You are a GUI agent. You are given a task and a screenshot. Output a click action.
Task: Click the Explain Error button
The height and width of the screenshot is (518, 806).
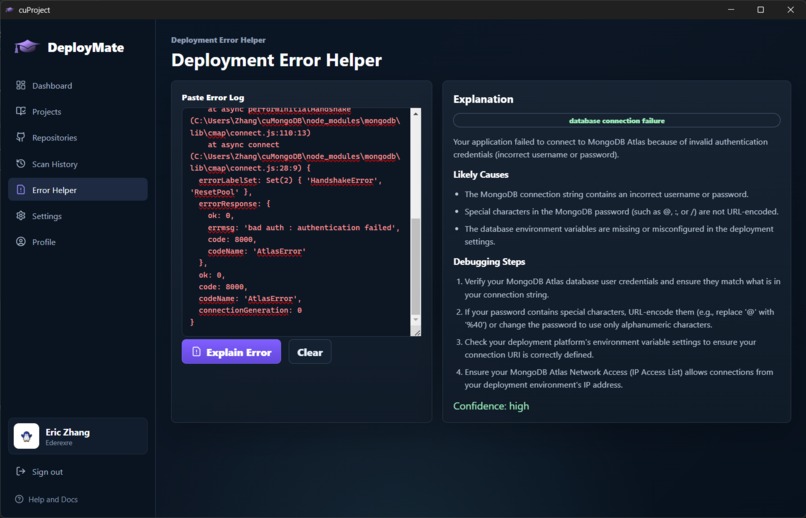[x=231, y=352]
